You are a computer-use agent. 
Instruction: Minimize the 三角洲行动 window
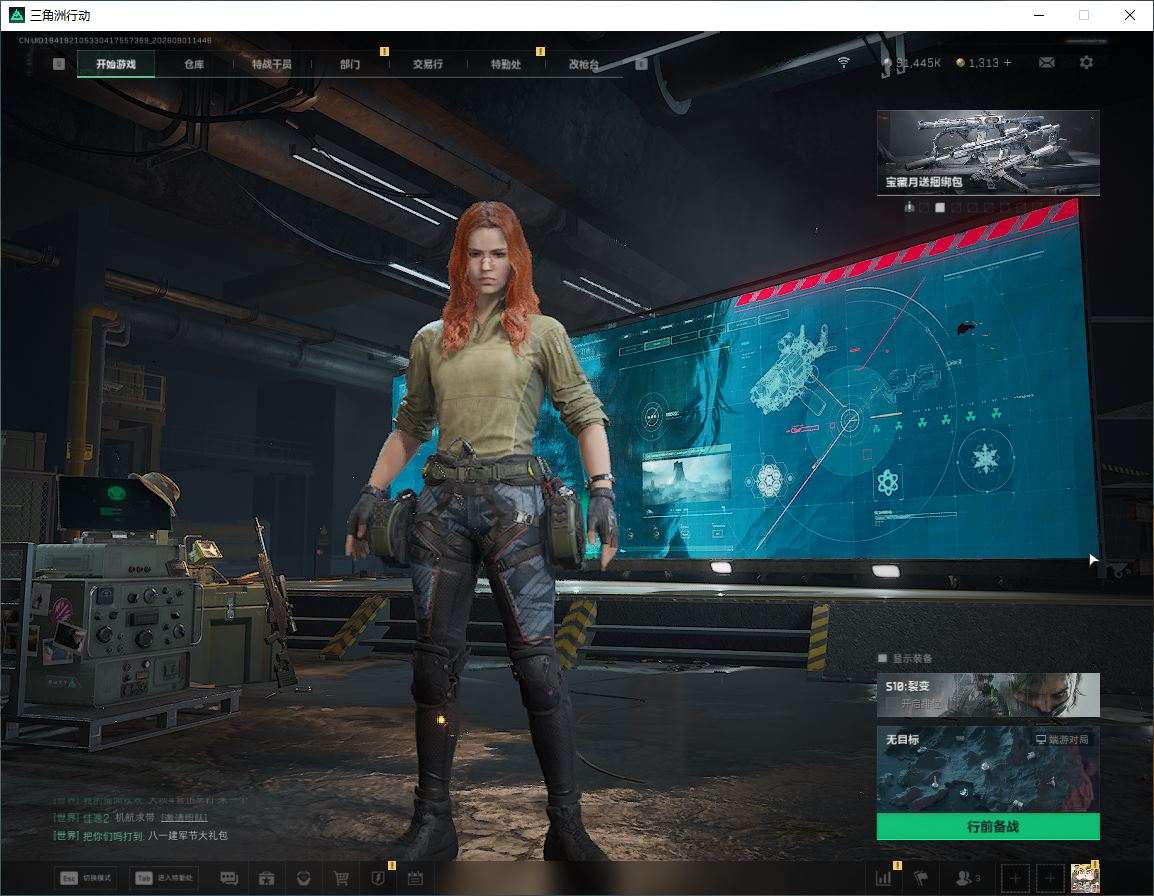pyautogui.click(x=1039, y=15)
